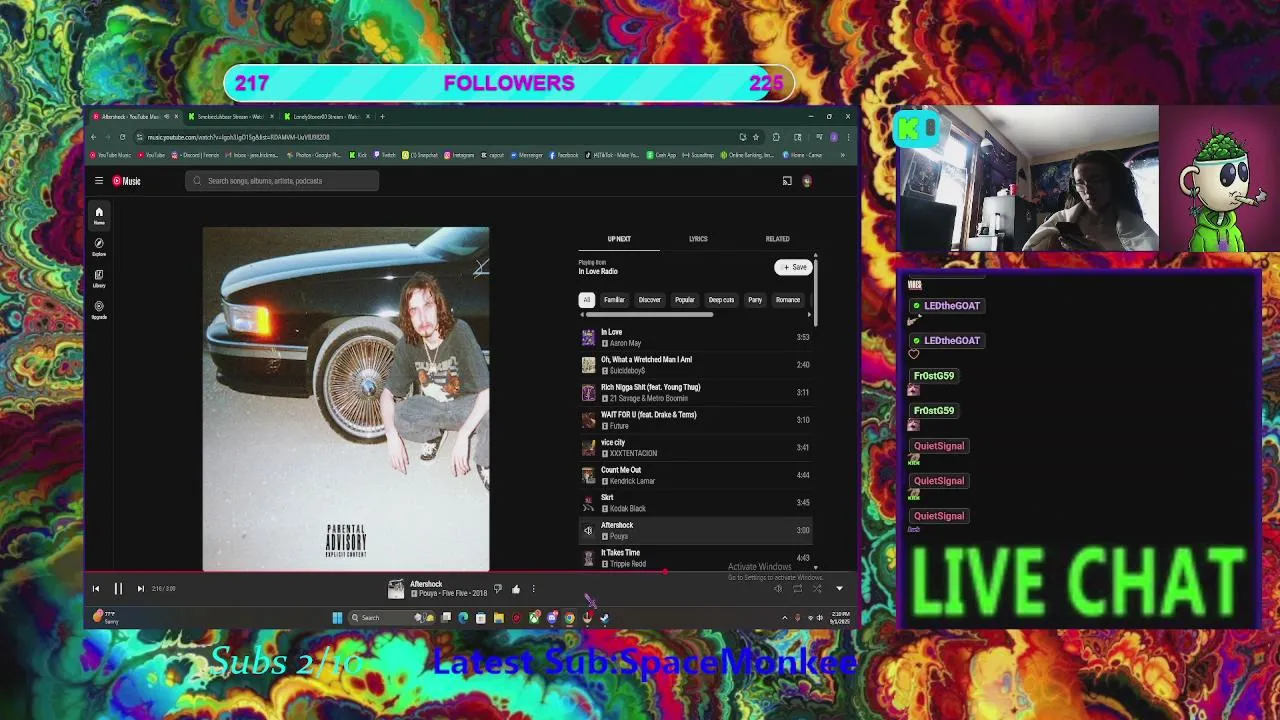Play In Love by Aaron May

(x=697, y=338)
